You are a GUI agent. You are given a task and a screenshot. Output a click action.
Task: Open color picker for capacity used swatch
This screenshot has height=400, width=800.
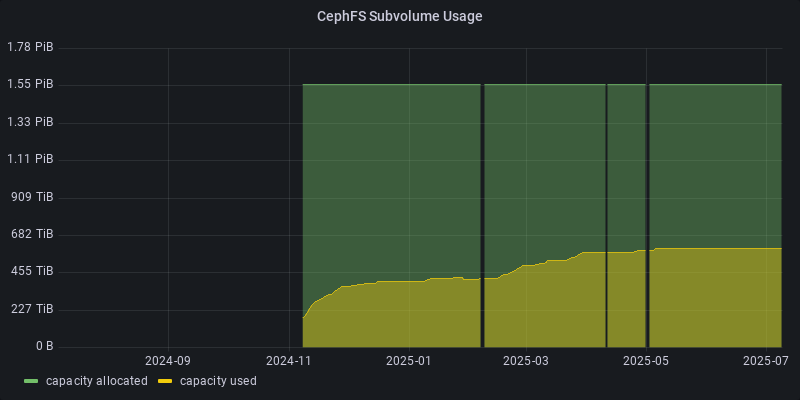165,381
